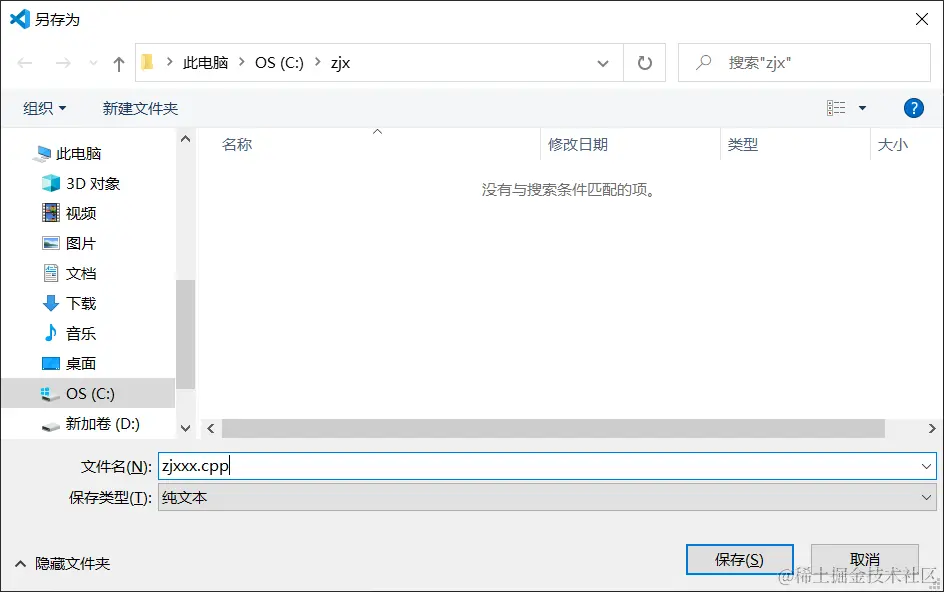Click the Visual Studio Code title bar icon

point(17,18)
